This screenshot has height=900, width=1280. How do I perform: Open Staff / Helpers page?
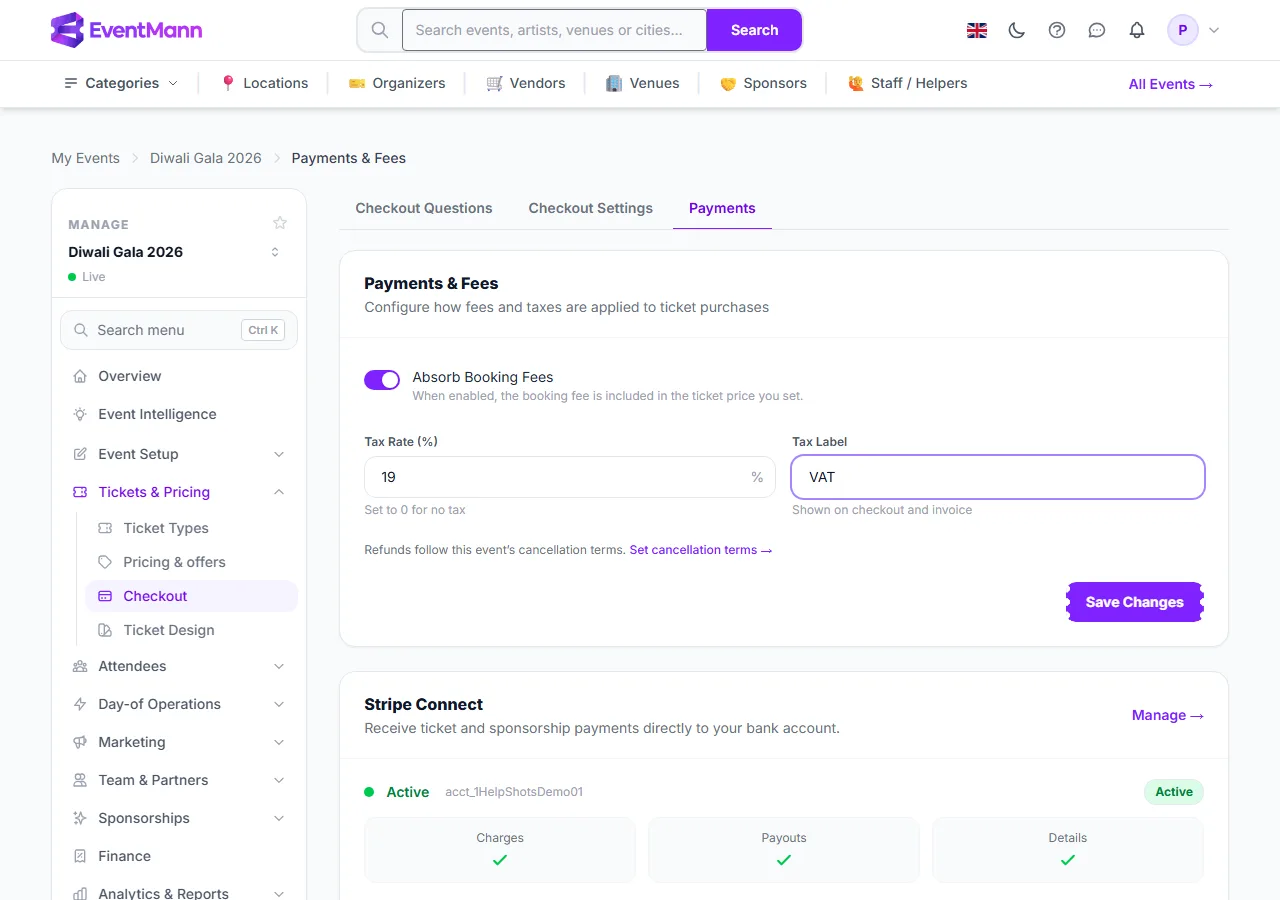point(907,83)
